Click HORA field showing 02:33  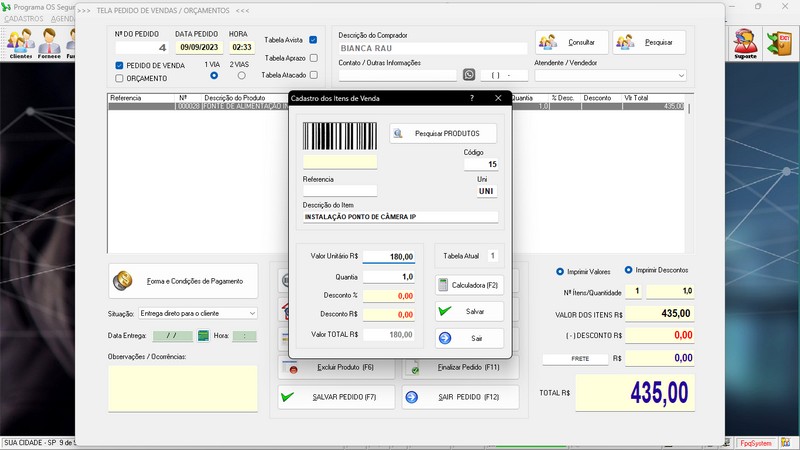[x=242, y=47]
